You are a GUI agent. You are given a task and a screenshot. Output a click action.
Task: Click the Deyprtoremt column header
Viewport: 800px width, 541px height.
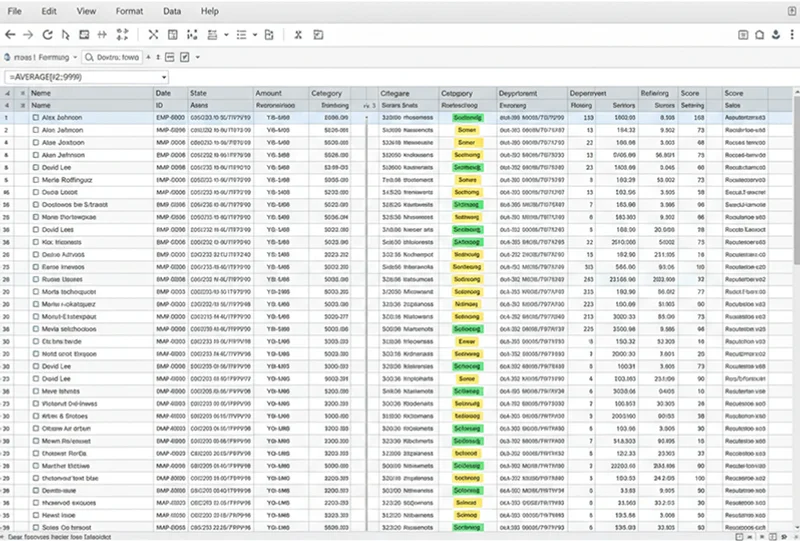pyautogui.click(x=532, y=93)
